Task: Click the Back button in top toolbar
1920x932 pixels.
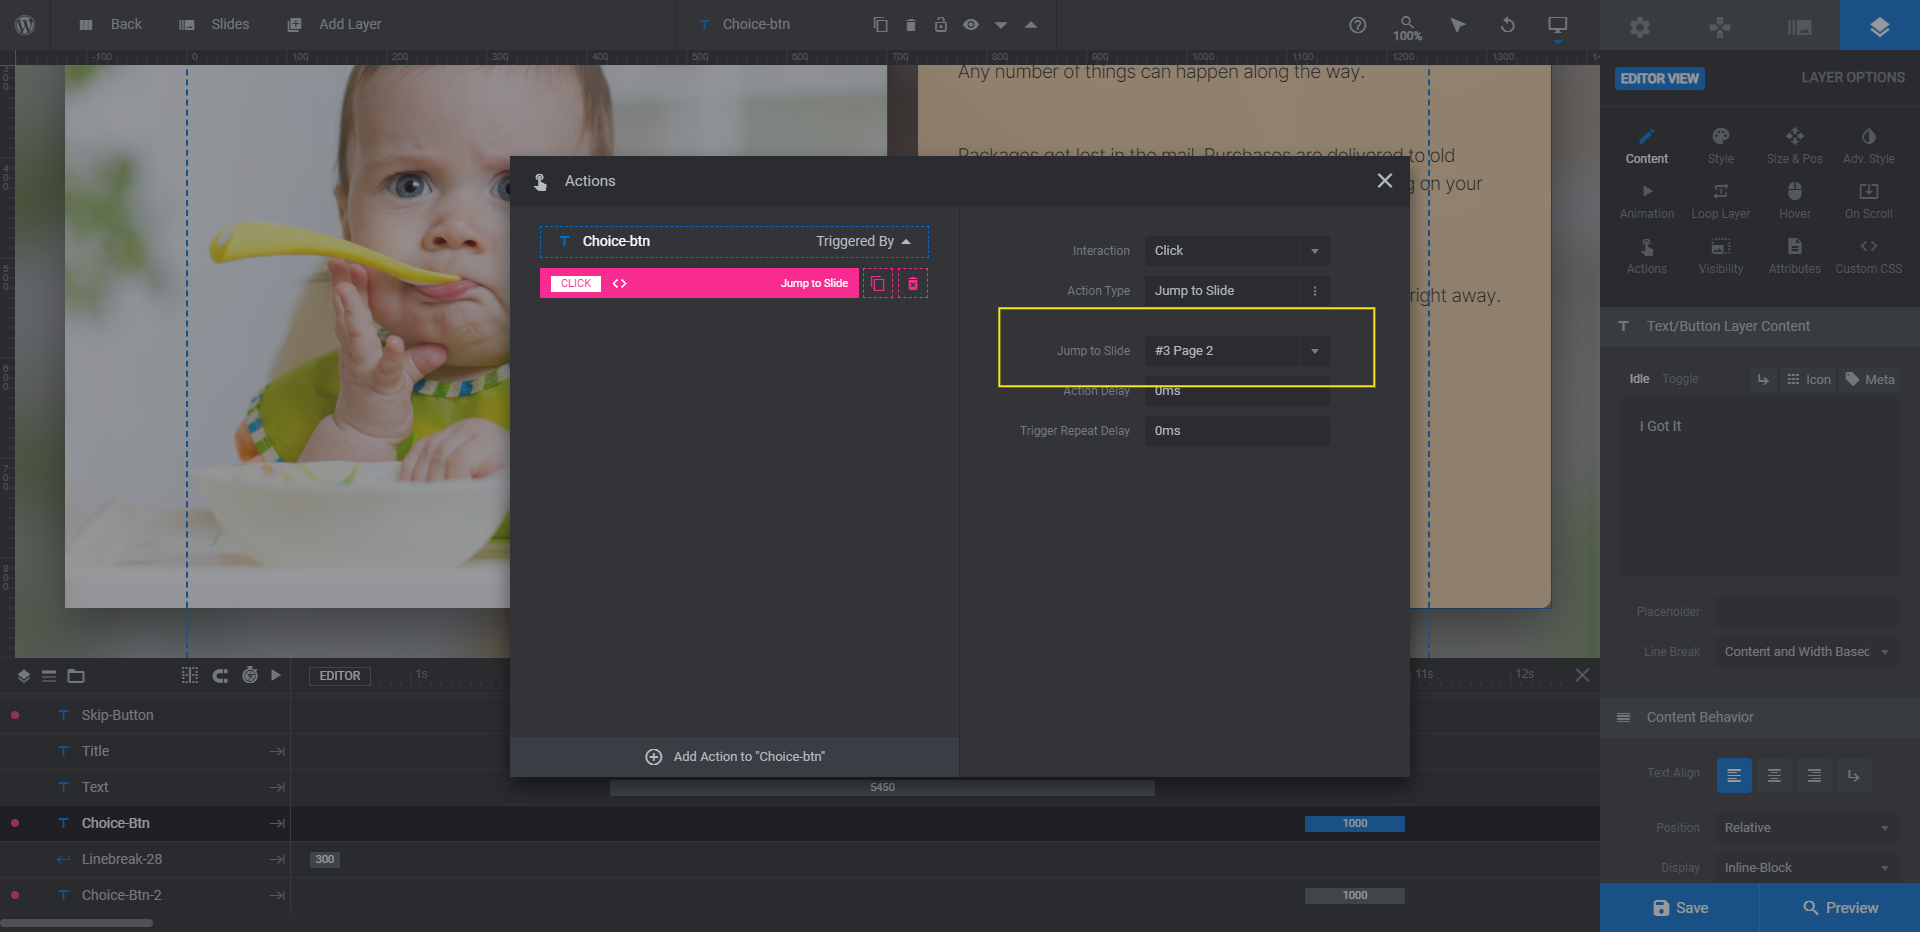Action: point(111,24)
